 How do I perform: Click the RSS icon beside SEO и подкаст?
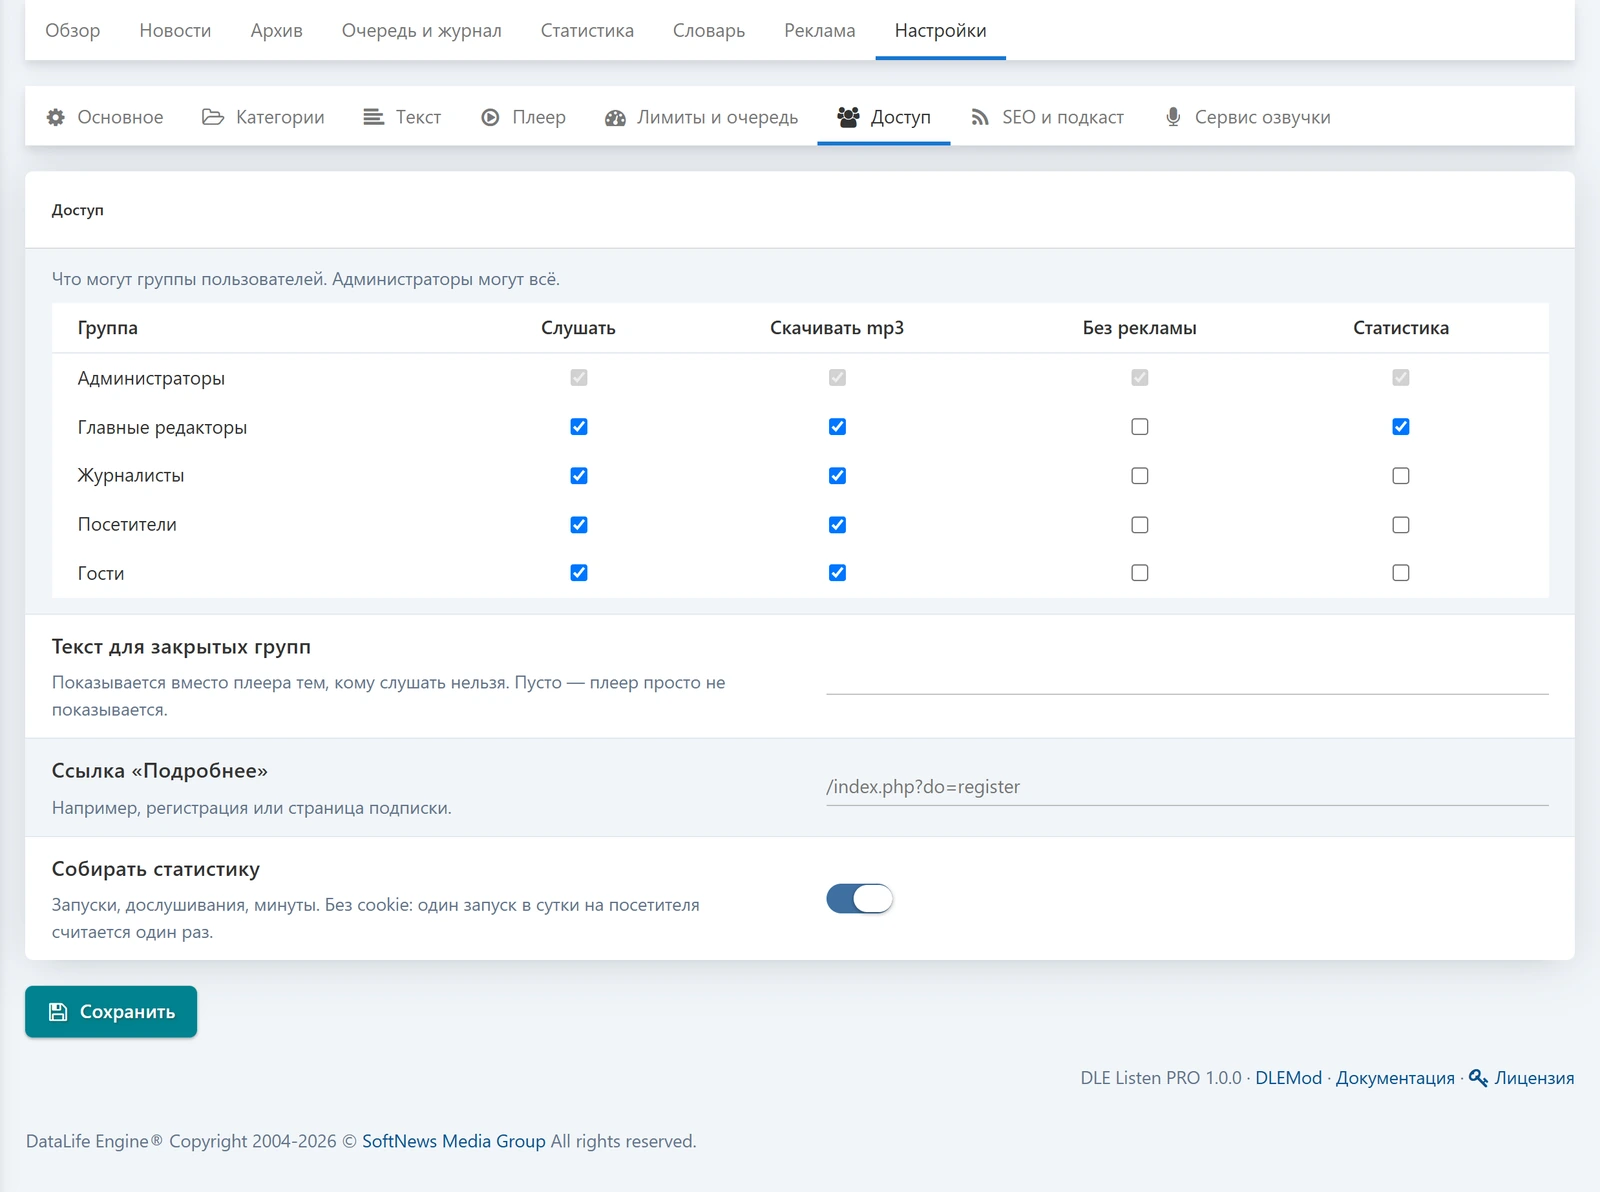pos(980,117)
